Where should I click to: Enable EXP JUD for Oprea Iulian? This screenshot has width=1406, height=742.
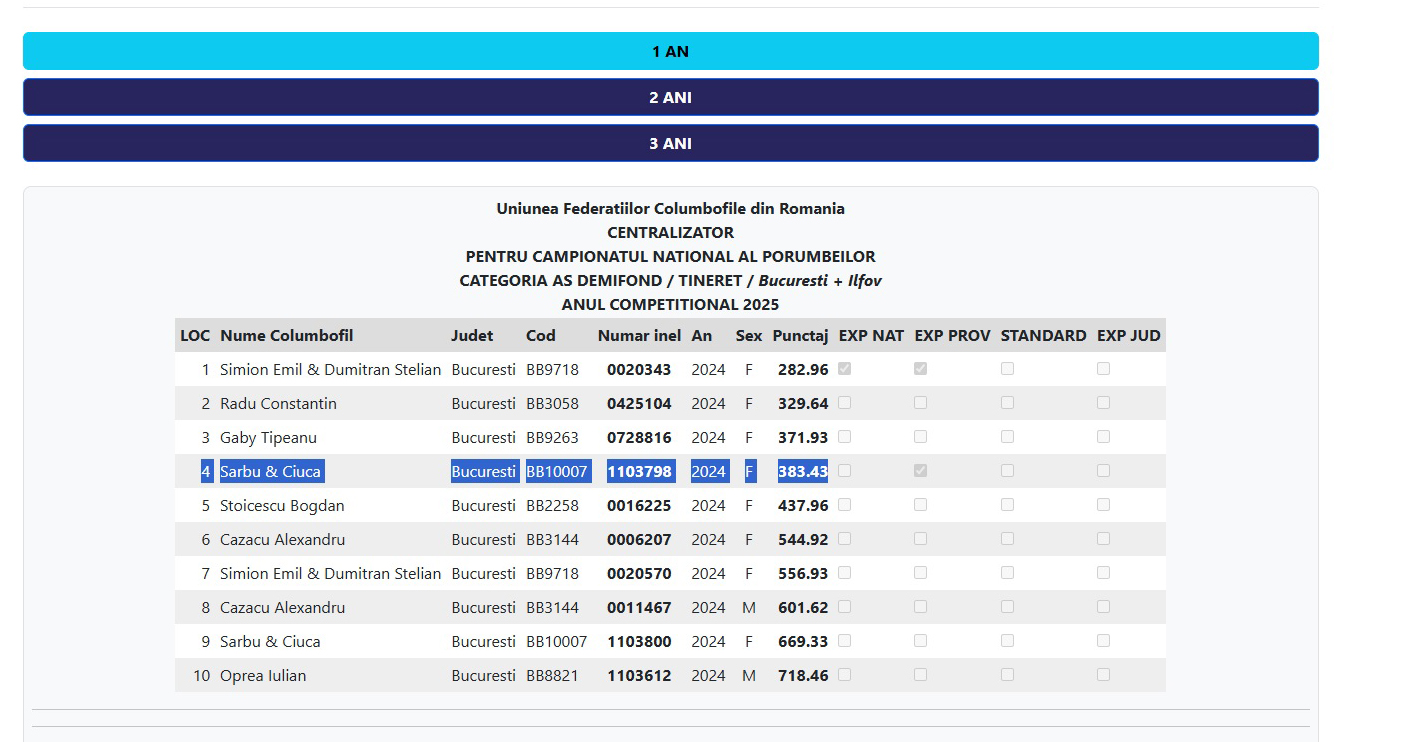tap(1103, 675)
